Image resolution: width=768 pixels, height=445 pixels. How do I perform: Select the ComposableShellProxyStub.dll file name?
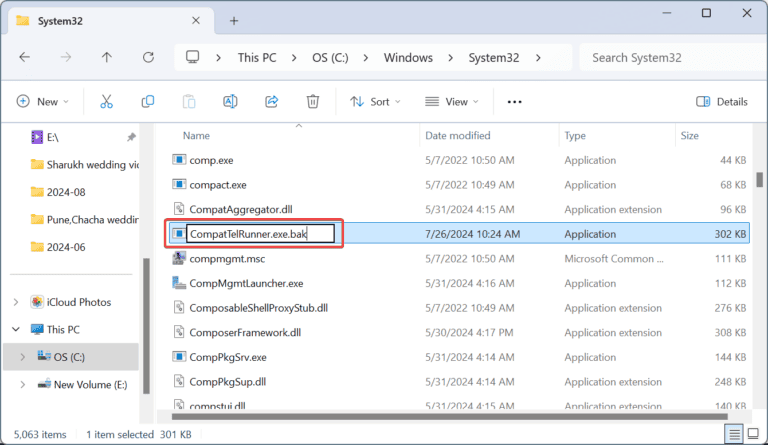point(259,308)
